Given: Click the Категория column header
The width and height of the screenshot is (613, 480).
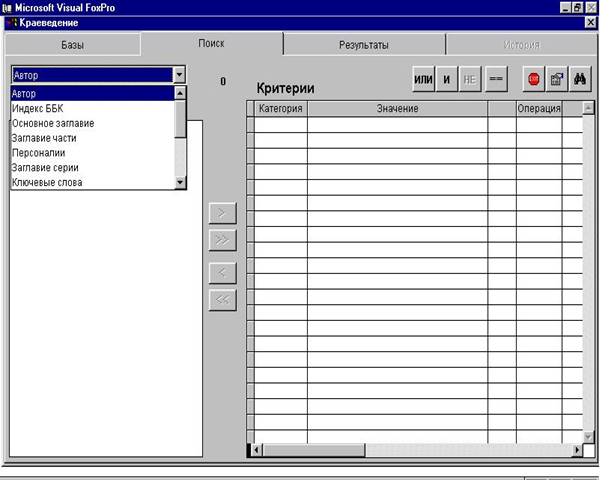Looking at the screenshot, I should [x=280, y=108].
